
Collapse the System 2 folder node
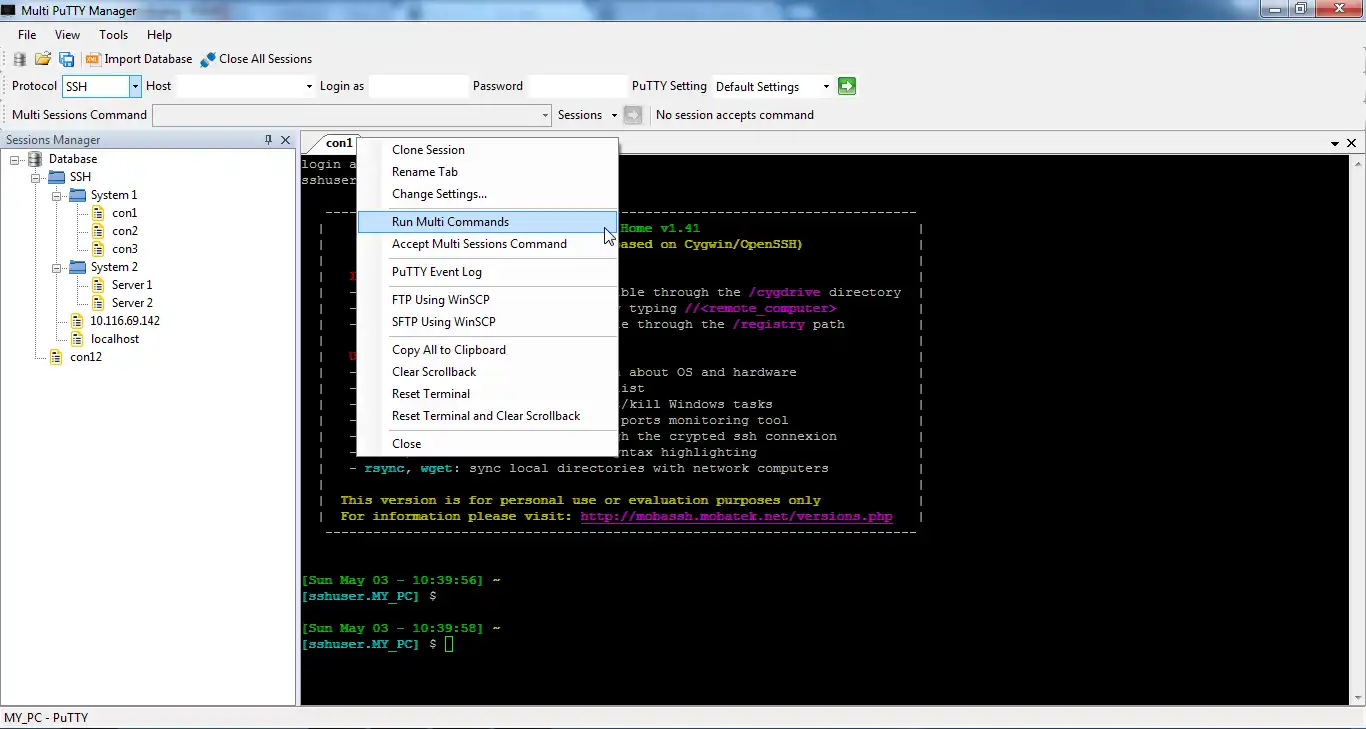coord(58,267)
